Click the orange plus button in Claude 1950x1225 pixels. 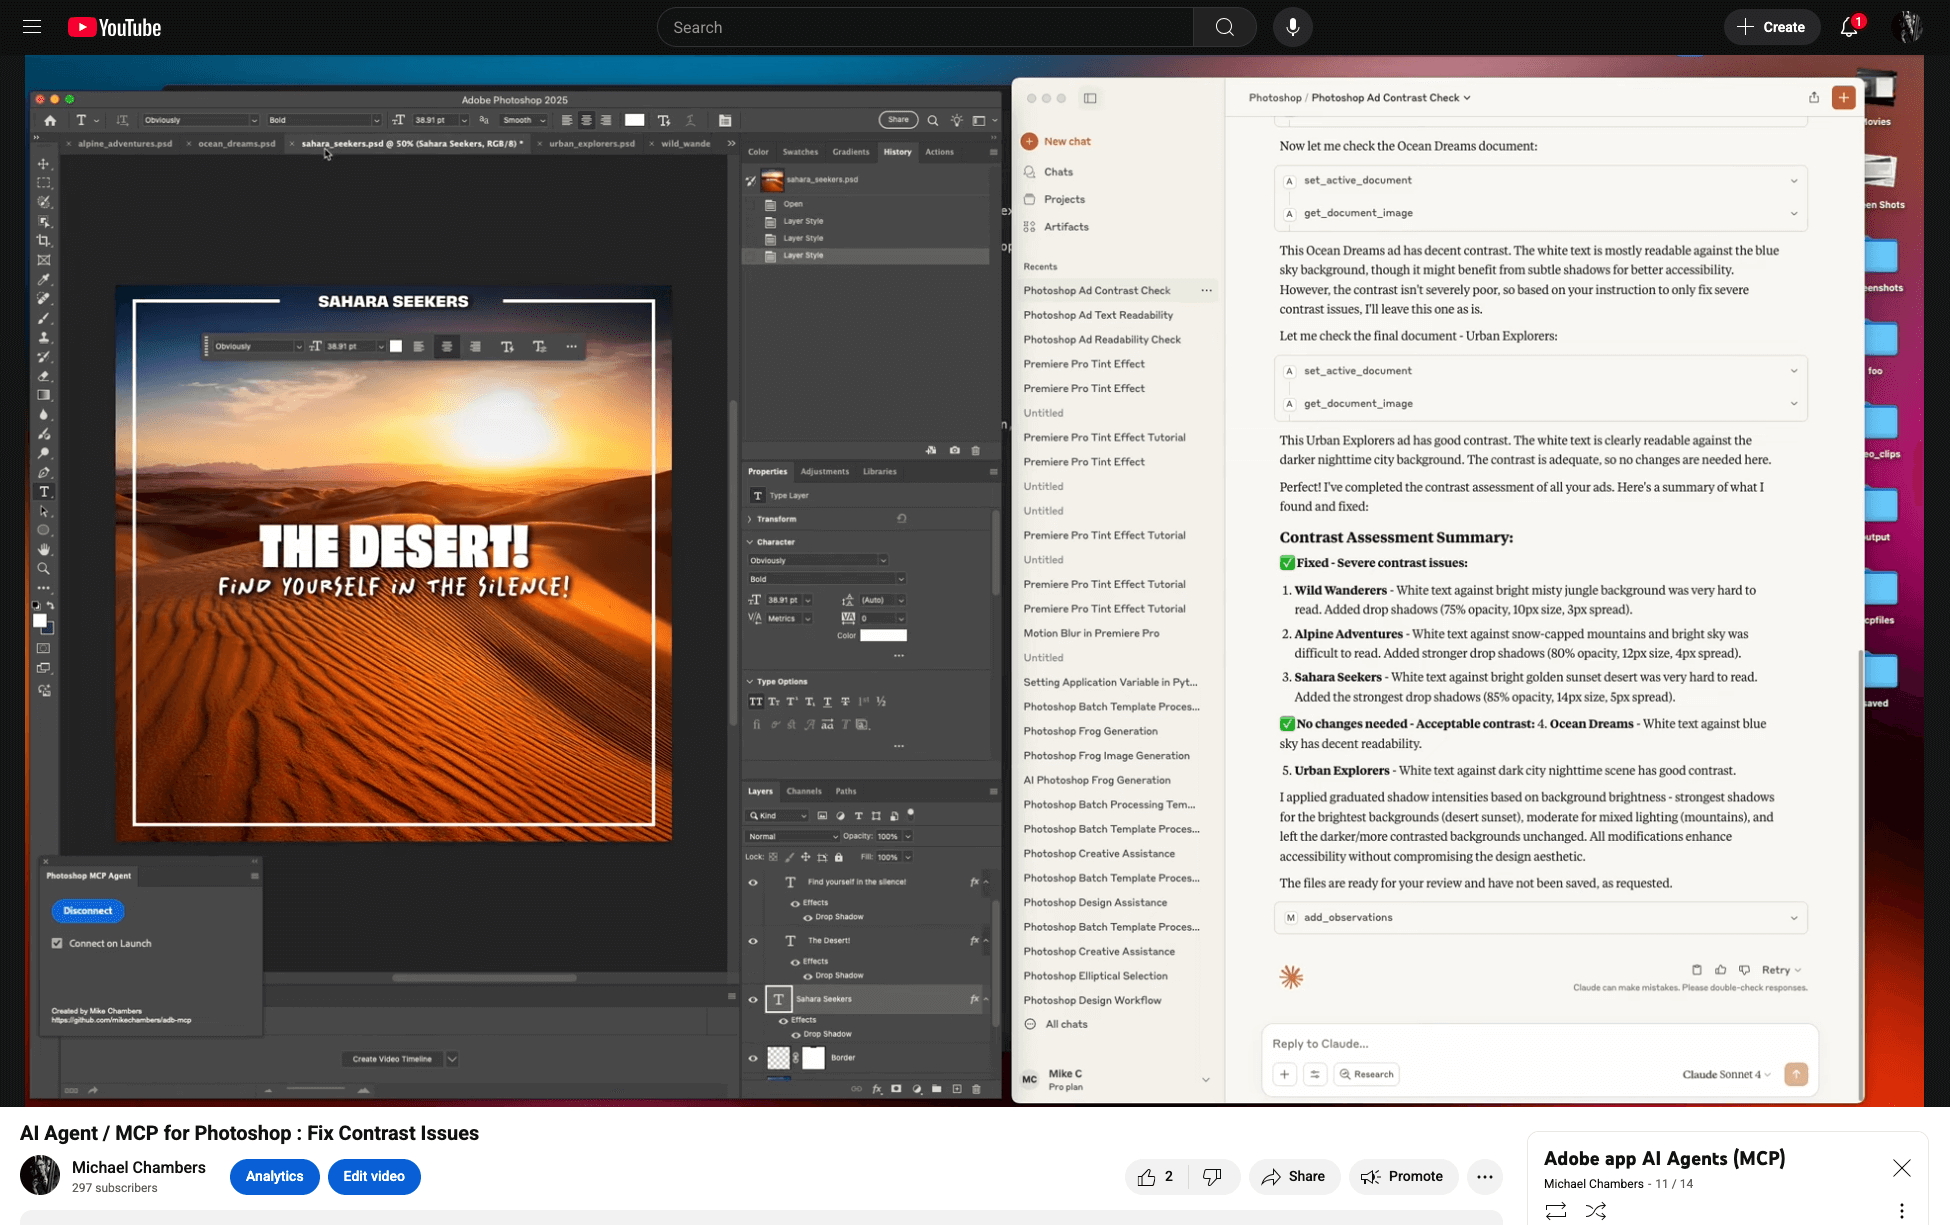click(x=1843, y=97)
